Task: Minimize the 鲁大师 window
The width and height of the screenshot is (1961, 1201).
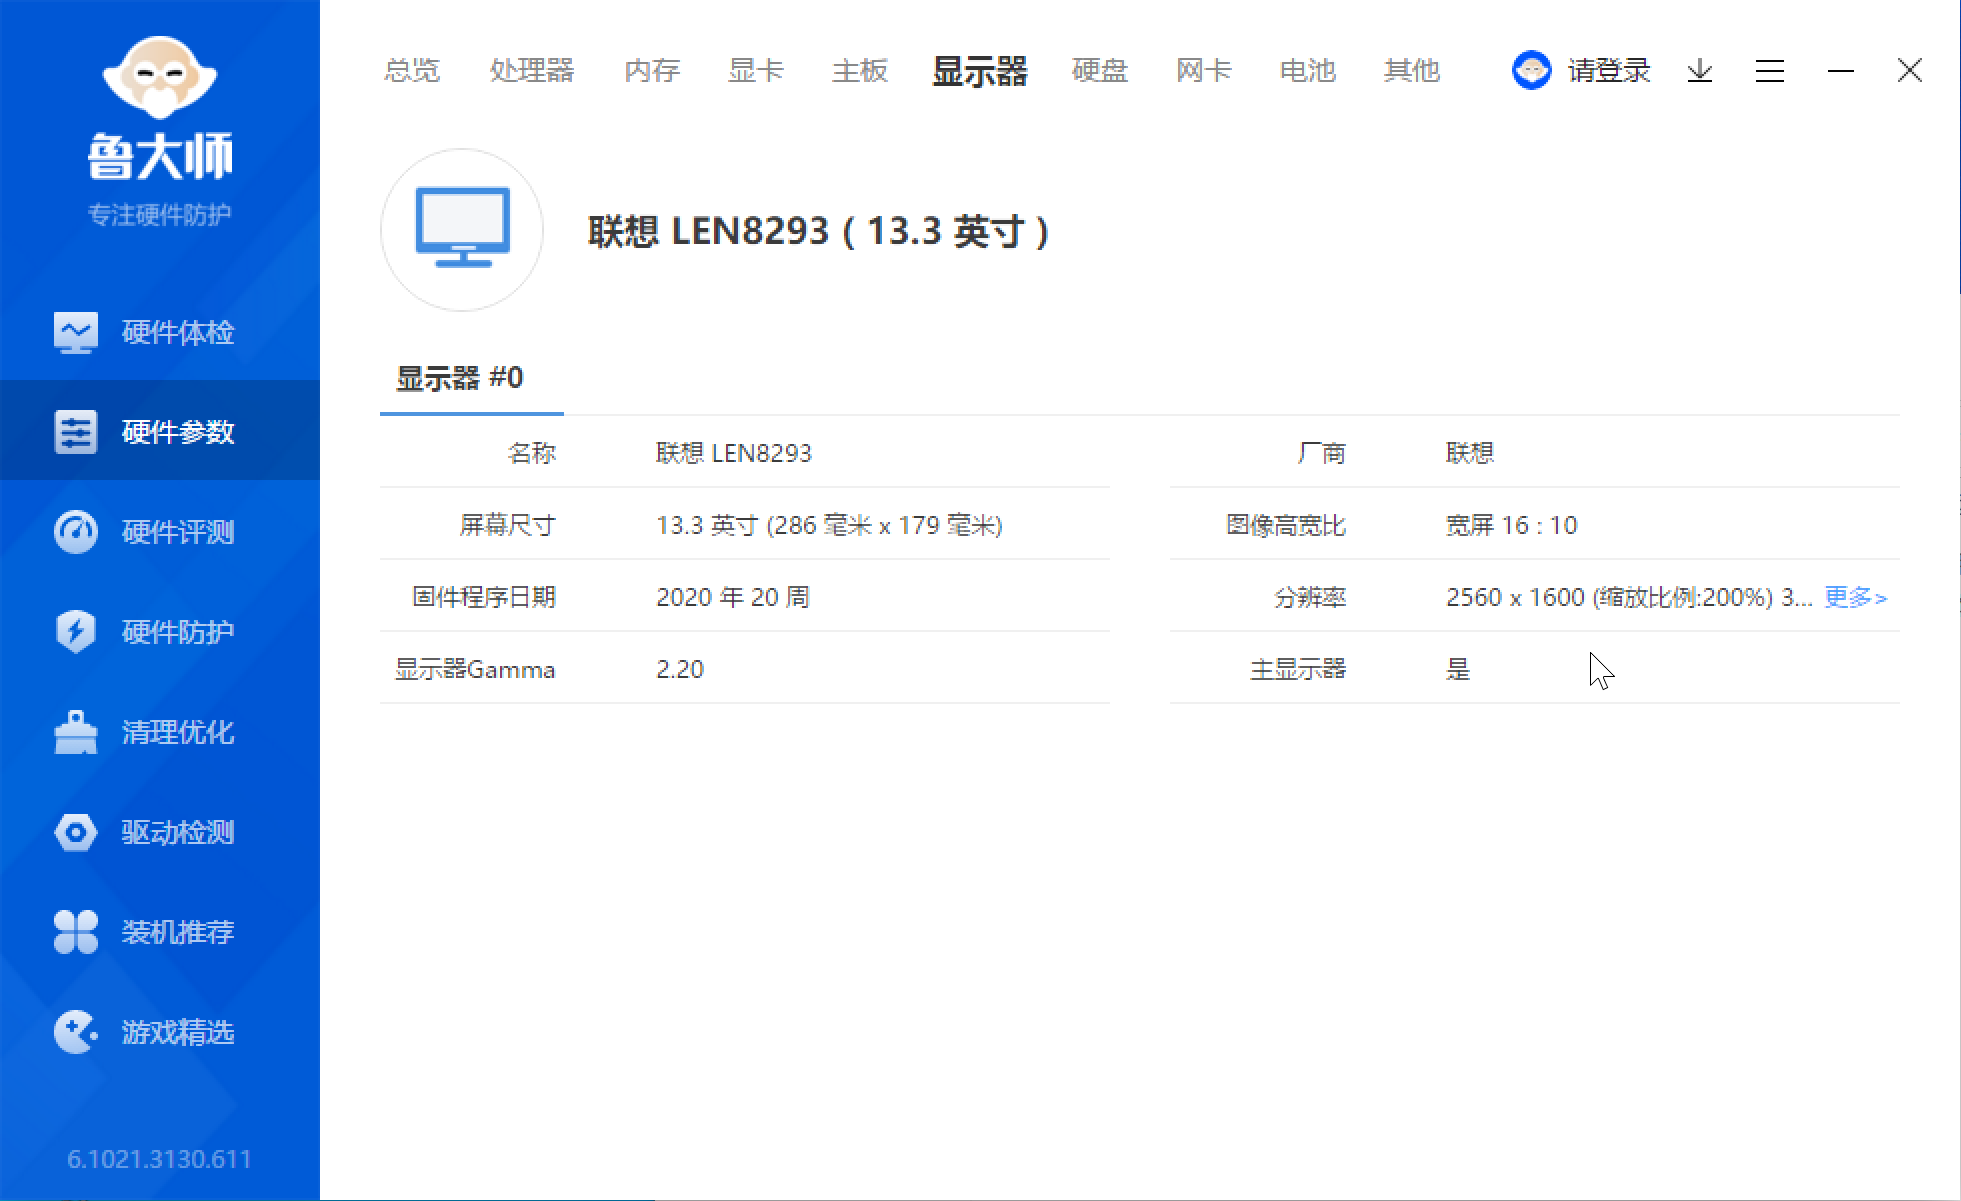Action: pos(1841,71)
